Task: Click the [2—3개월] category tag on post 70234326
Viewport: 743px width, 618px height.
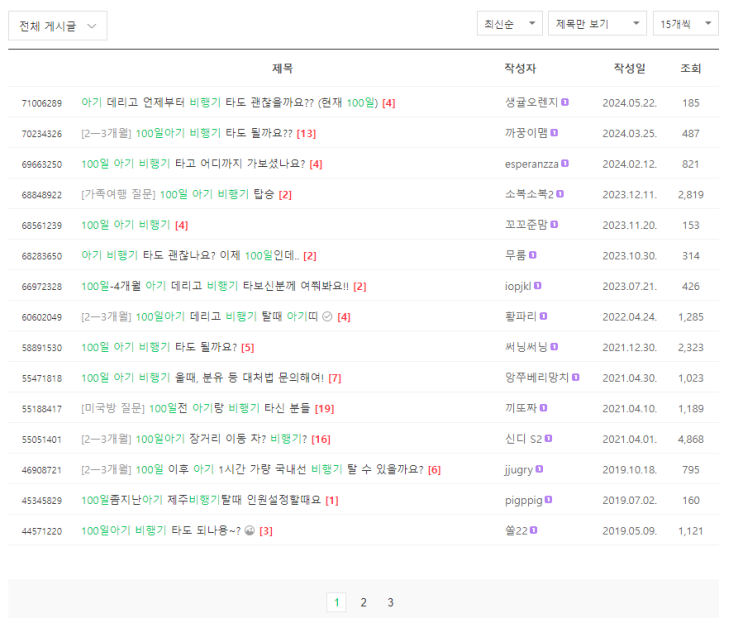Action: (x=107, y=133)
